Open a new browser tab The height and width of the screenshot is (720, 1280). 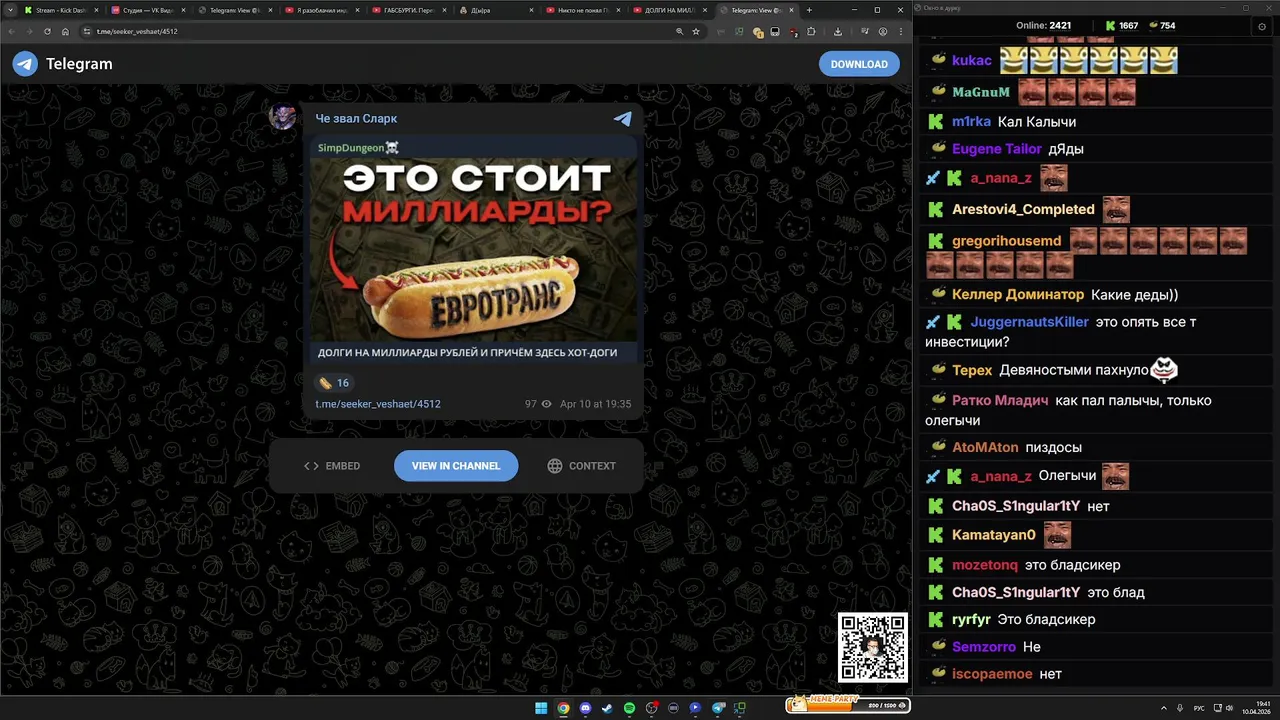(x=809, y=10)
